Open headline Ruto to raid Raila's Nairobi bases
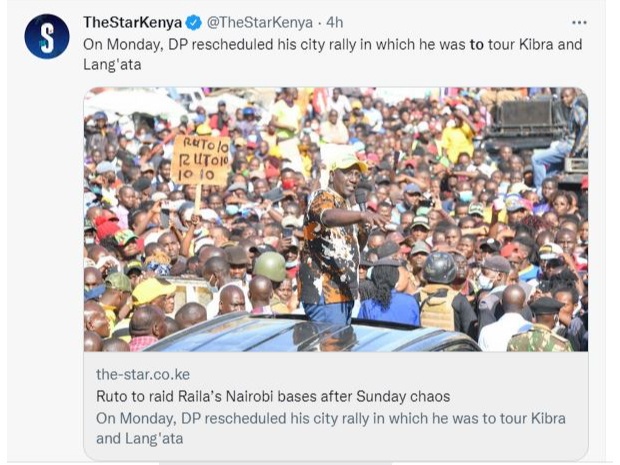This screenshot has height=465, width=620. (273, 396)
